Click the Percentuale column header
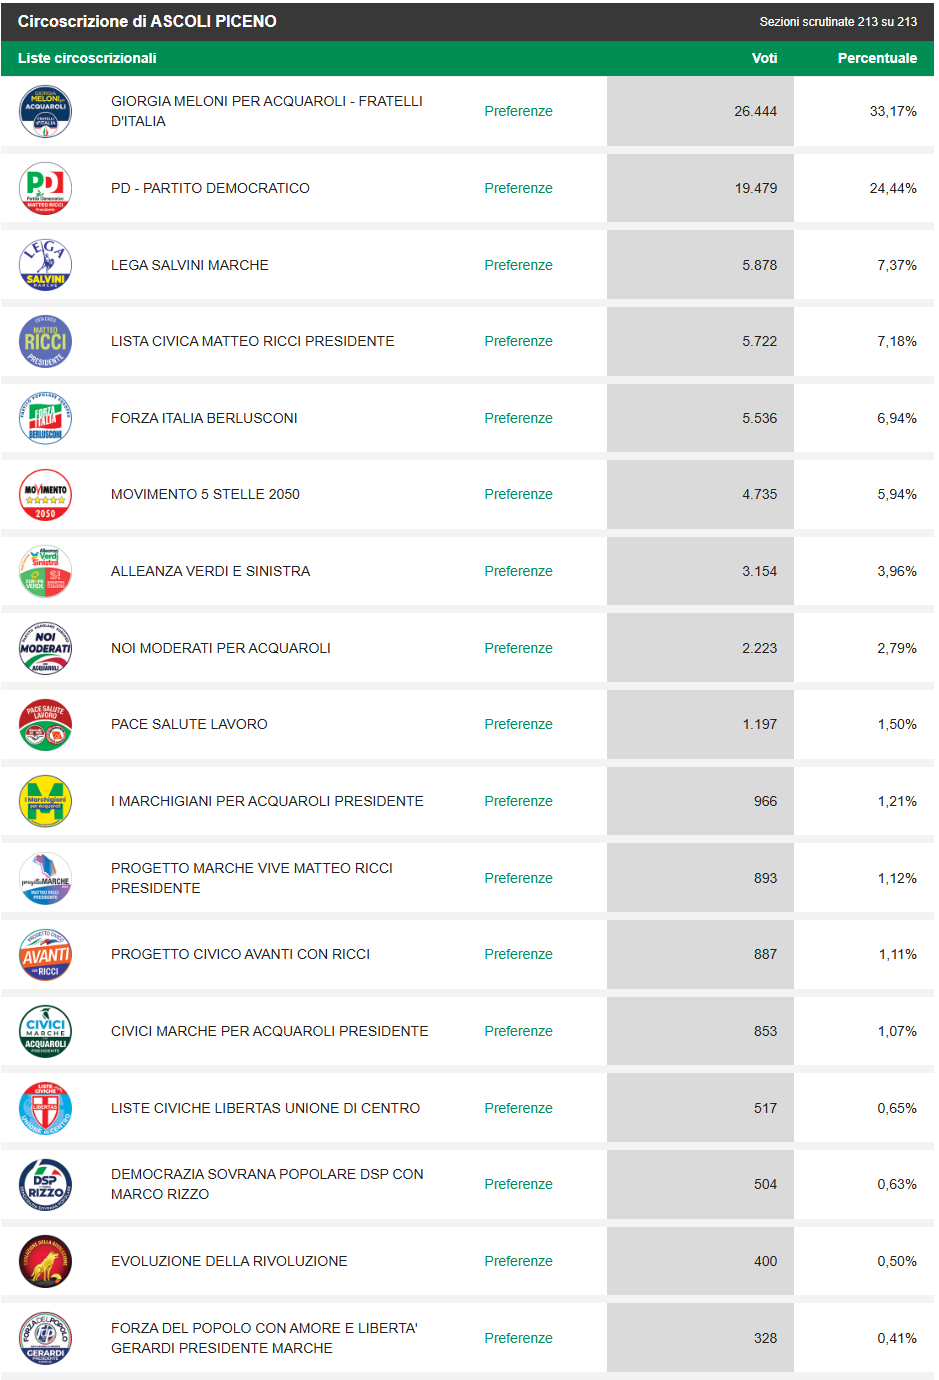 point(877,58)
